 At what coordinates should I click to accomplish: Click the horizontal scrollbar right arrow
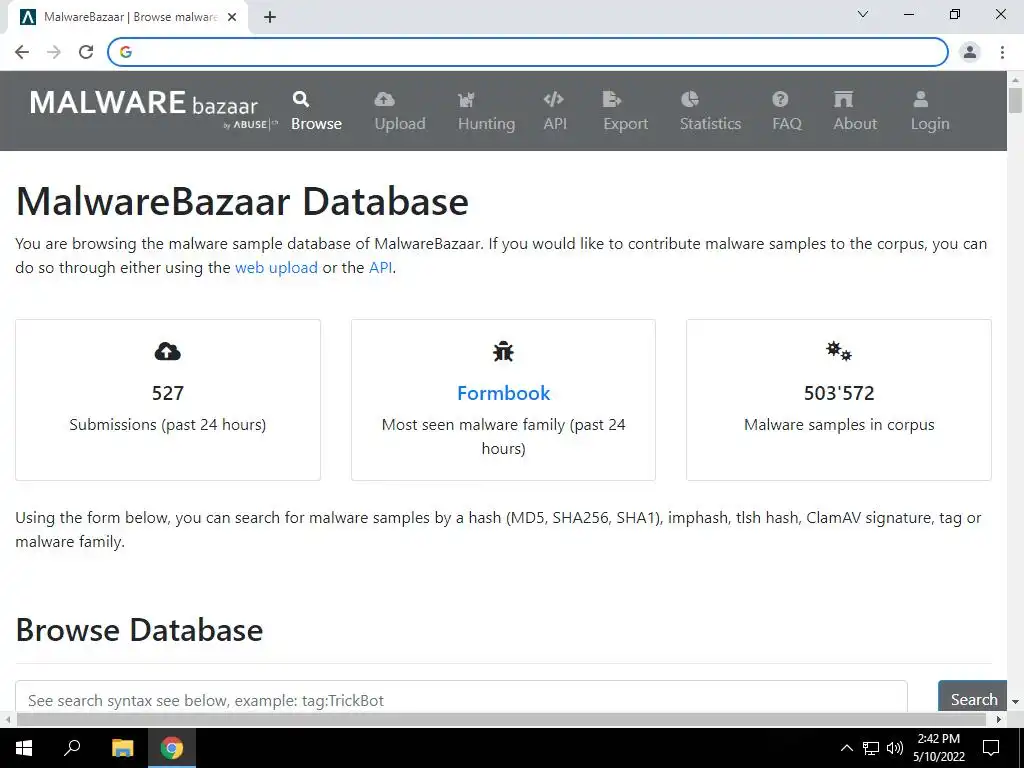(999, 720)
